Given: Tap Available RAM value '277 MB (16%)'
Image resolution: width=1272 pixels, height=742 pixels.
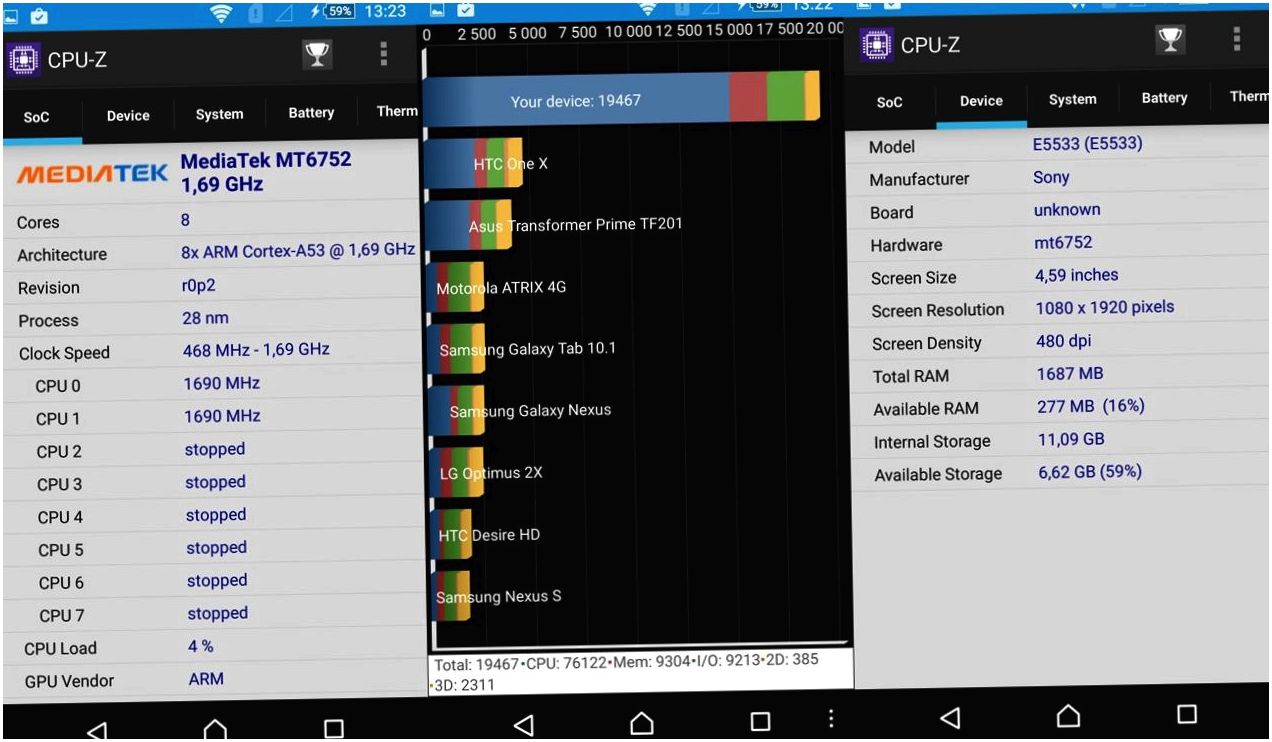Looking at the screenshot, I should (x=1091, y=406).
